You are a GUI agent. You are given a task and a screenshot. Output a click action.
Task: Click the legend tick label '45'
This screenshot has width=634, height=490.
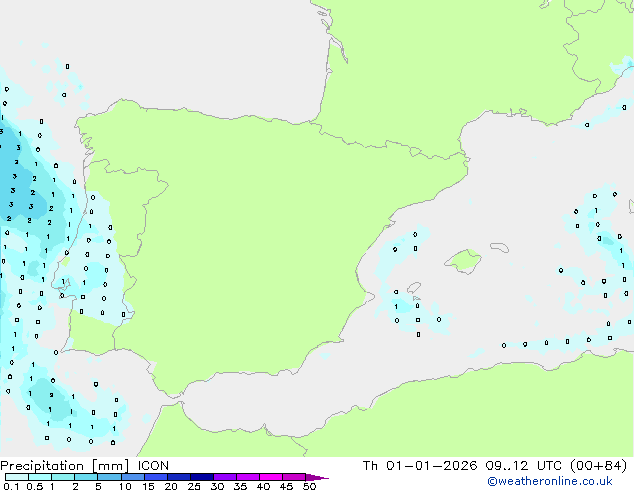(286, 486)
